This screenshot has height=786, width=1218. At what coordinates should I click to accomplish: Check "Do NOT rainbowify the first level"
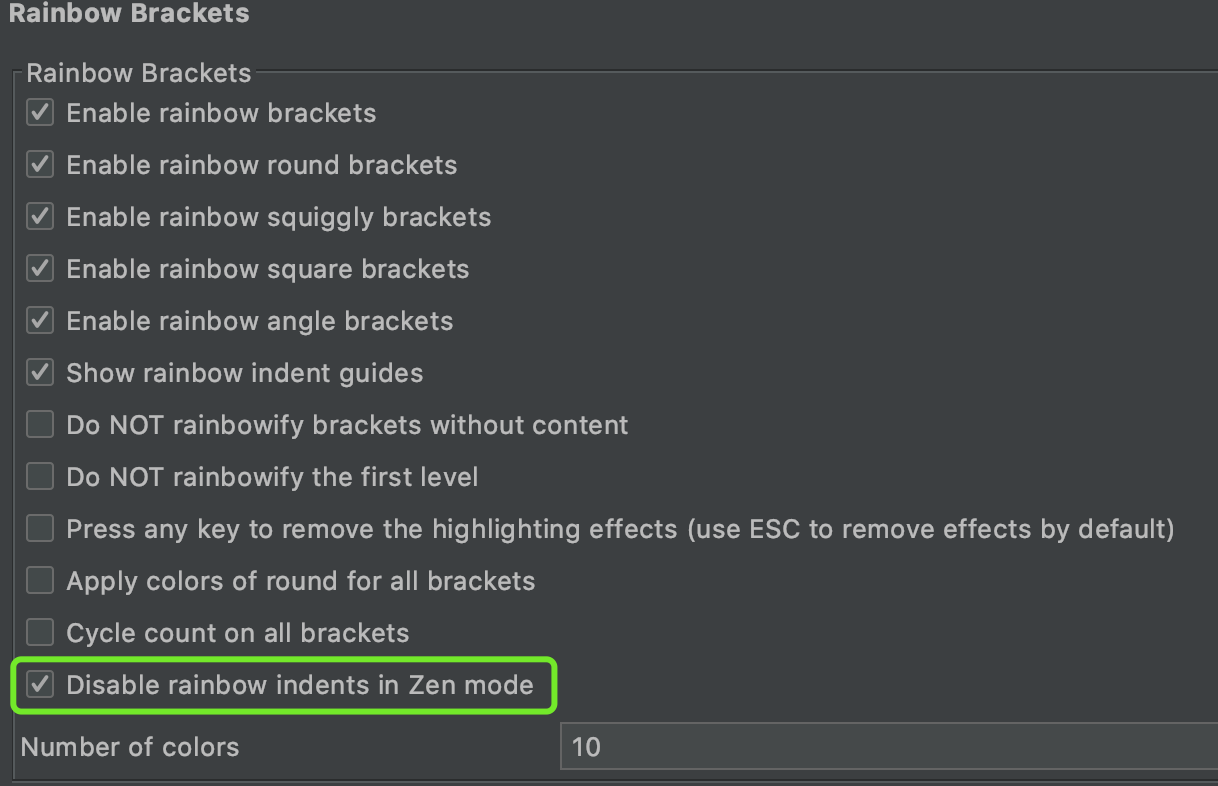39,476
